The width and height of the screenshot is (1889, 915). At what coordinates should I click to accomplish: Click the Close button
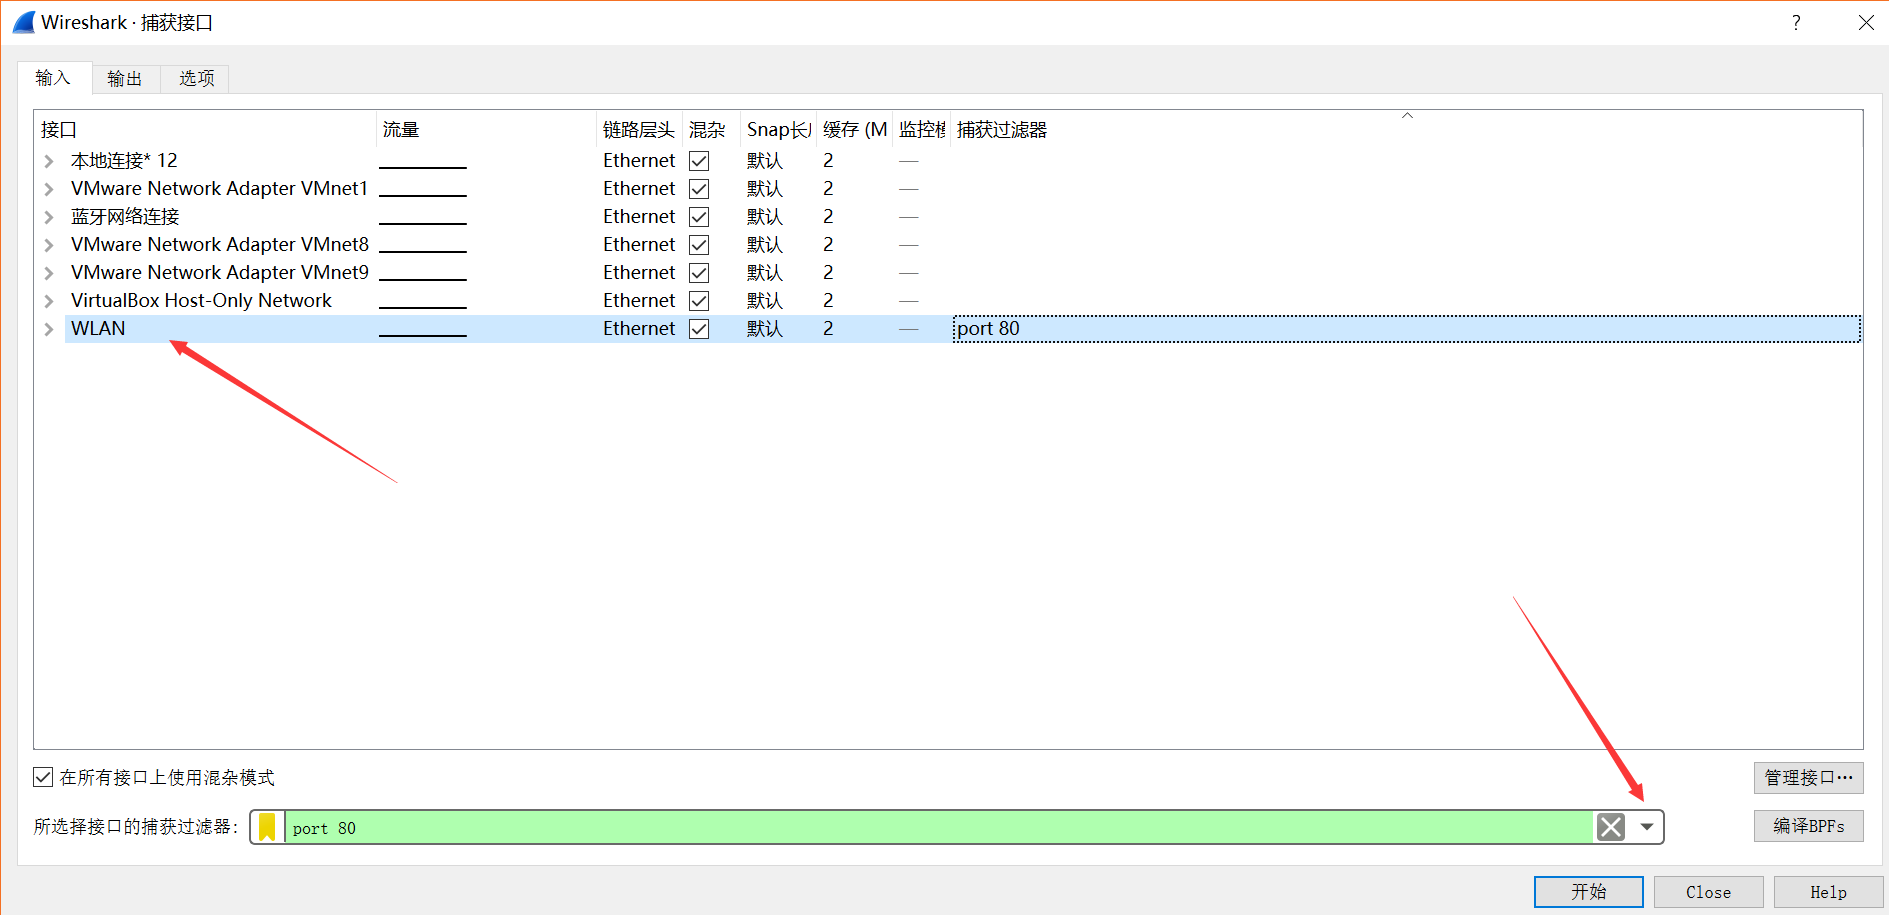(1708, 892)
